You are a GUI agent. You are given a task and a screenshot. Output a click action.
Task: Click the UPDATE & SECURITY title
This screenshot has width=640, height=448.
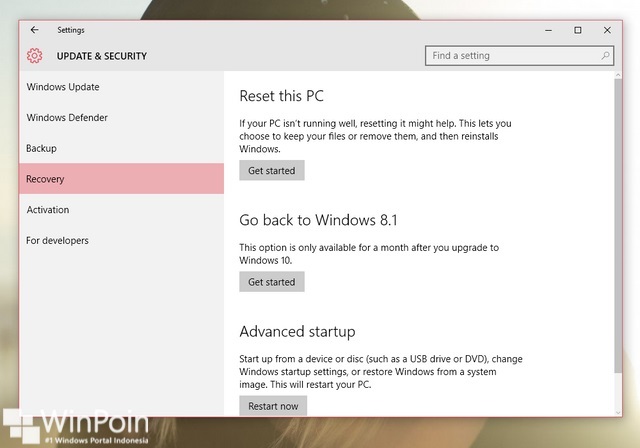[102, 56]
